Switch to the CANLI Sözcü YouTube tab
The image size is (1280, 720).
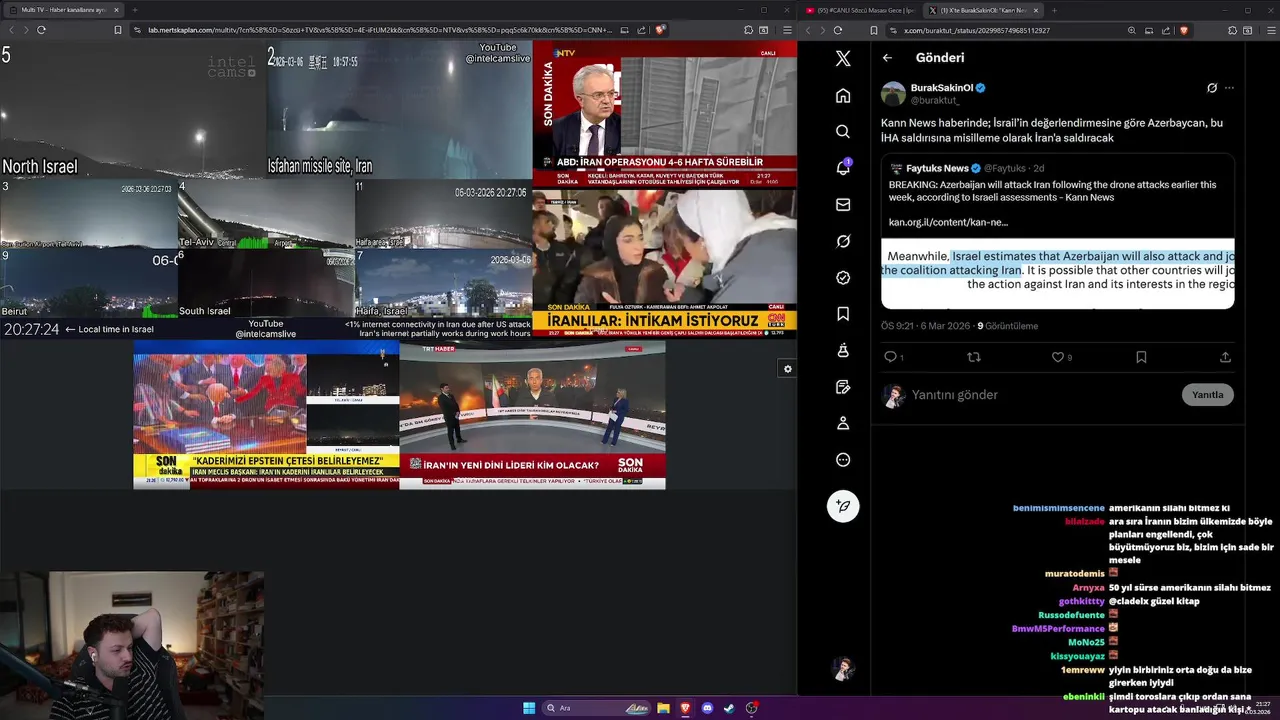point(860,10)
